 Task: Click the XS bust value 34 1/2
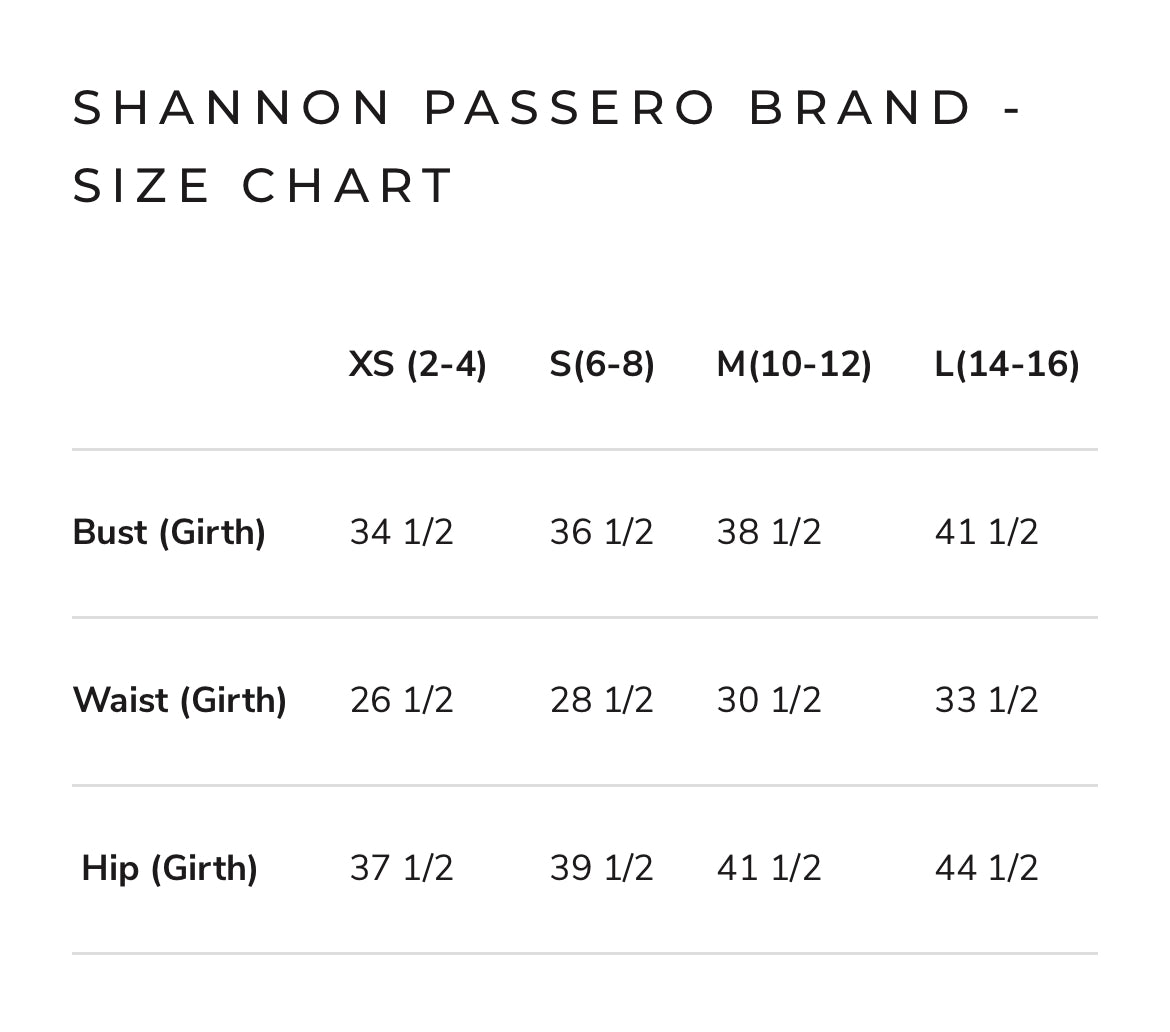tap(401, 532)
